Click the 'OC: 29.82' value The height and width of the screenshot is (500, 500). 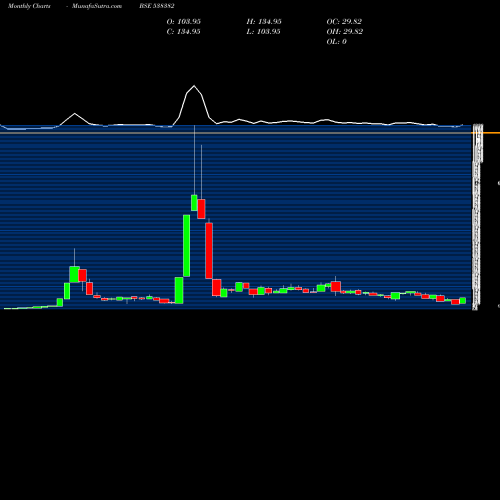[x=344, y=21]
